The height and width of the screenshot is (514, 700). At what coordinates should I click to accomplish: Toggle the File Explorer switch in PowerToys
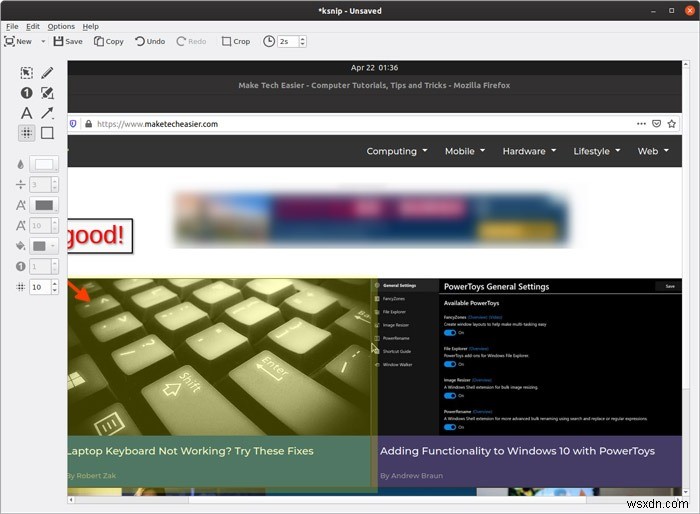coord(450,364)
